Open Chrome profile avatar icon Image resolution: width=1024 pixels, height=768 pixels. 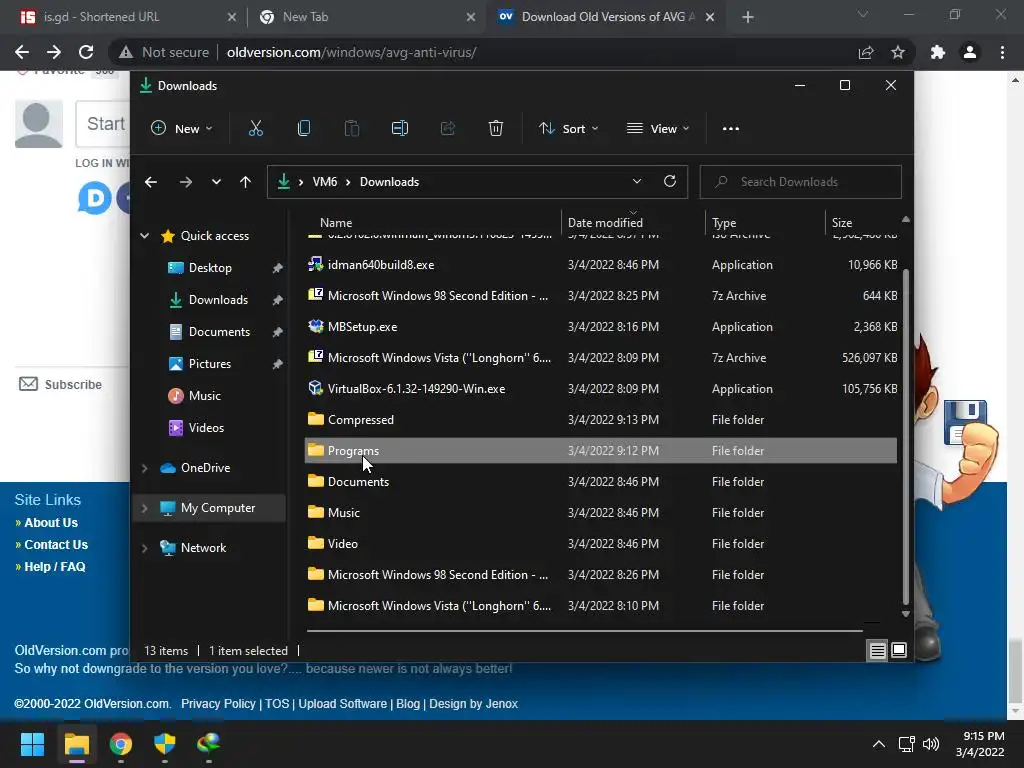[x=970, y=52]
